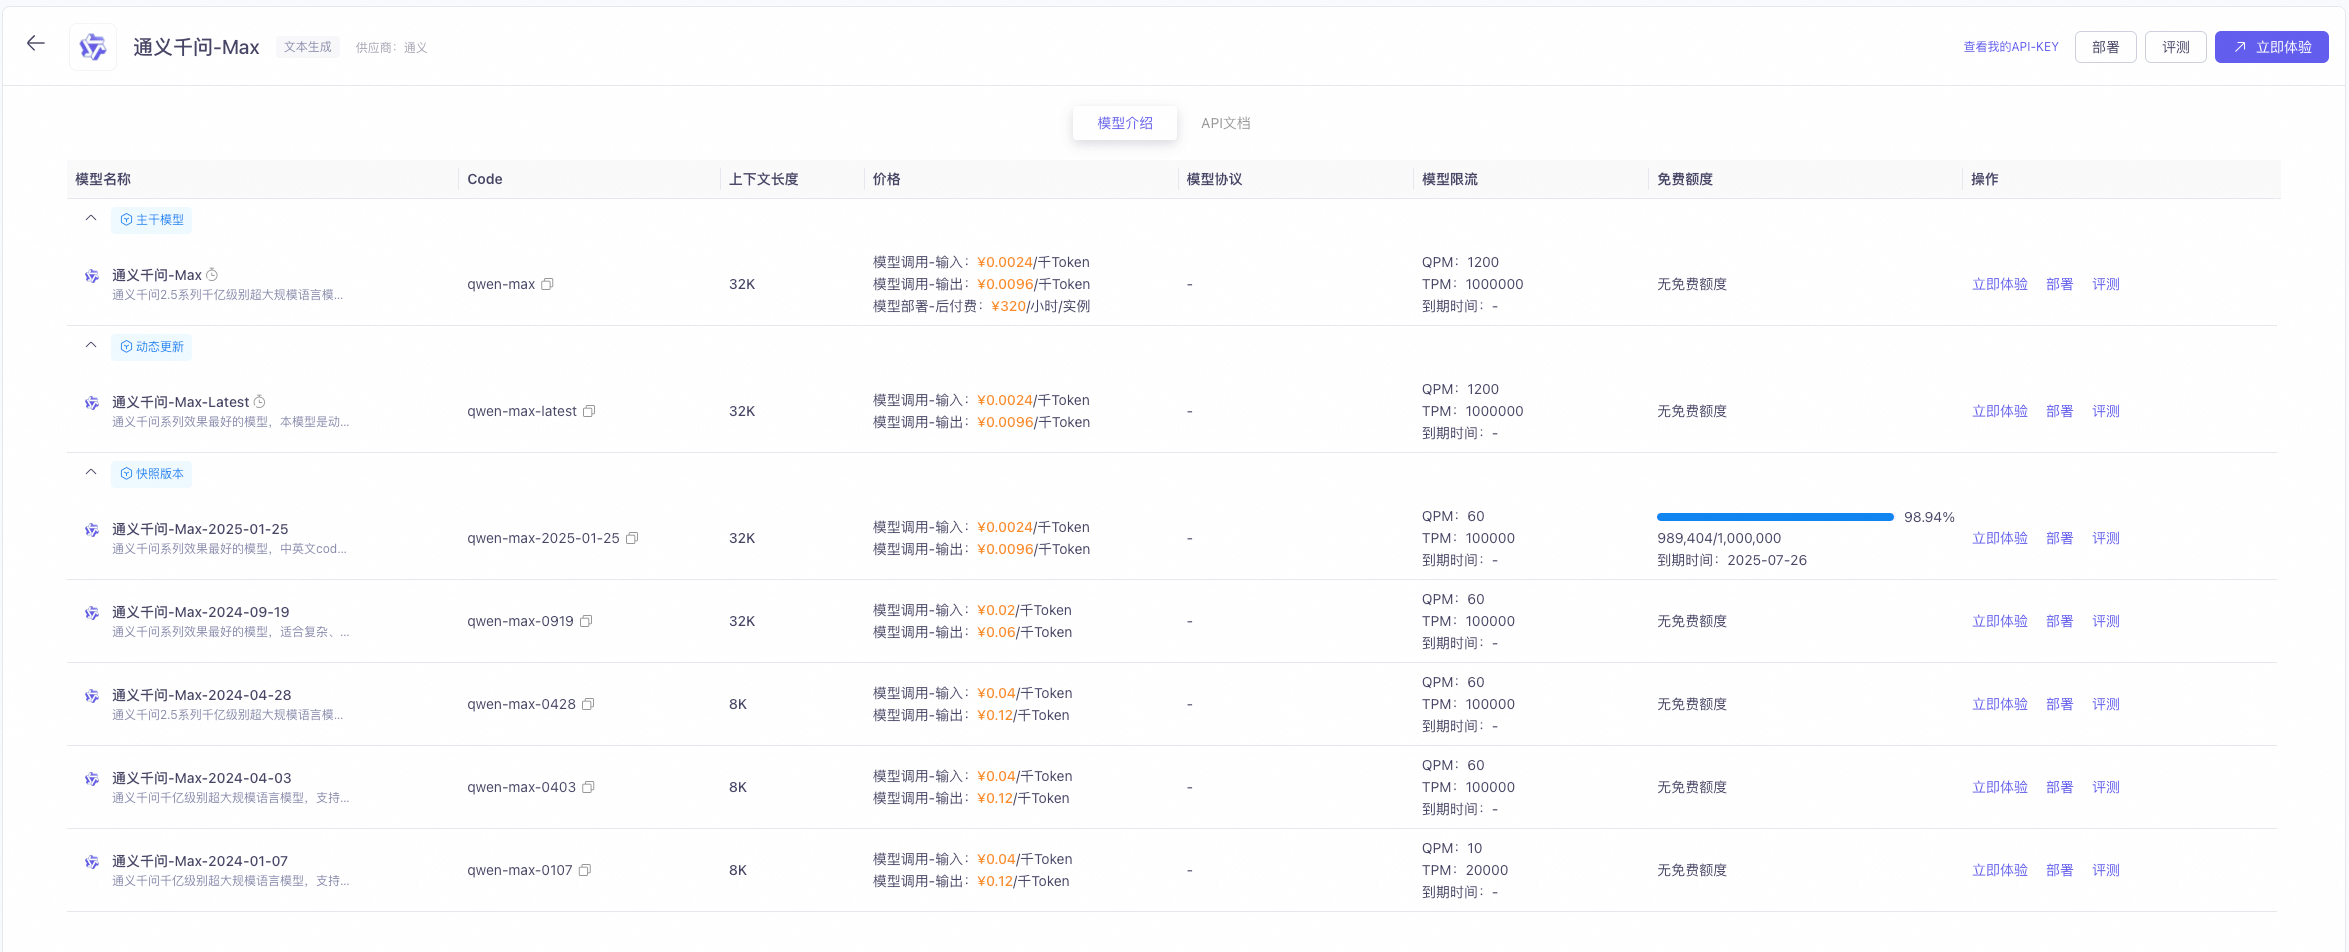Copy the qwen-max-0107 code
Viewport: 2349px width, 952px height.
[x=585, y=870]
